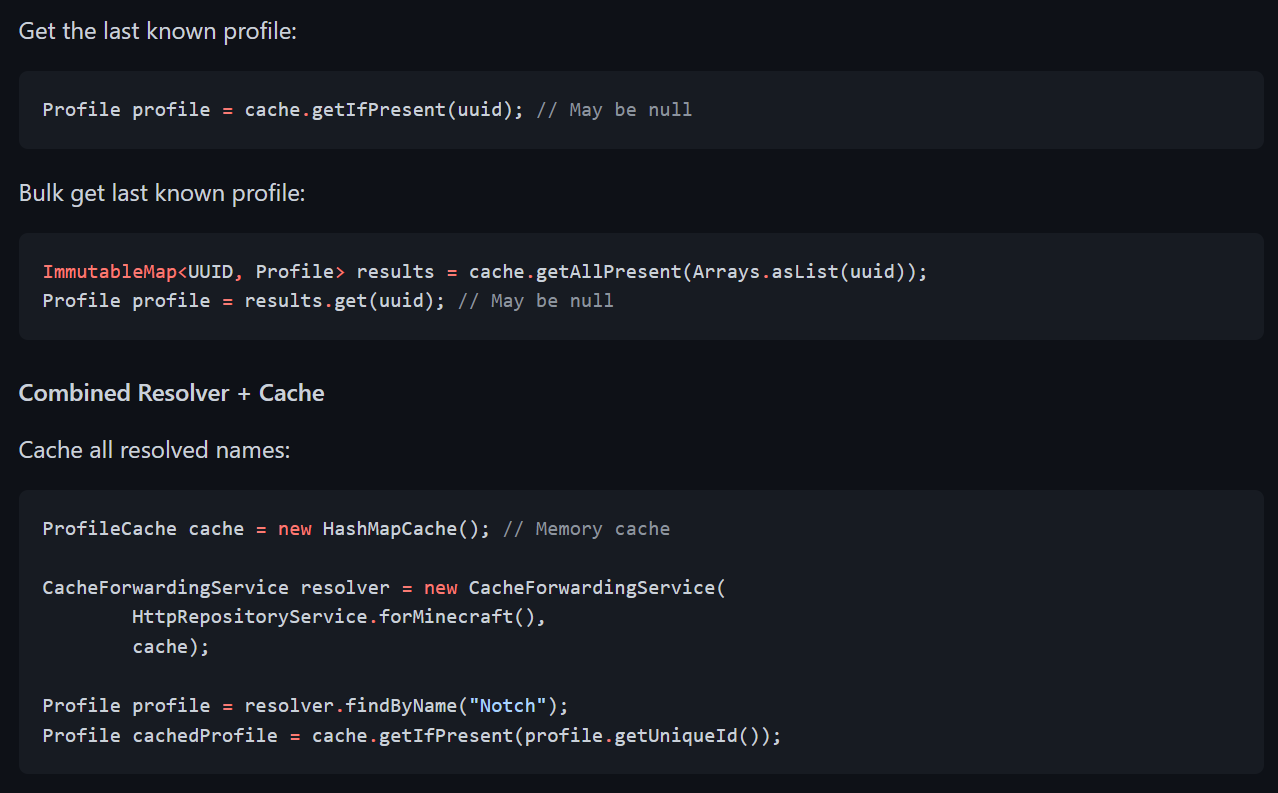The width and height of the screenshot is (1278, 793).
Task: Click the text 'Get the last known profile:'
Action: [x=158, y=31]
